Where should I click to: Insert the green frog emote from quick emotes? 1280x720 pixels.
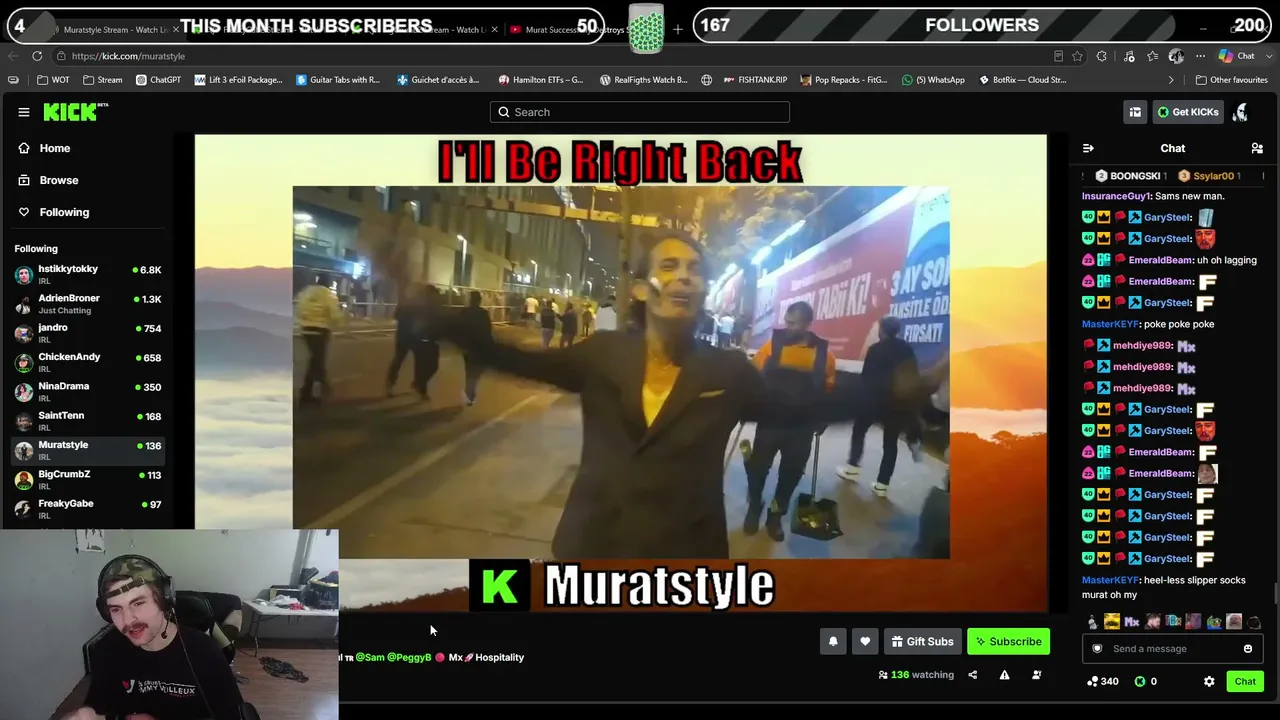[x=1214, y=622]
